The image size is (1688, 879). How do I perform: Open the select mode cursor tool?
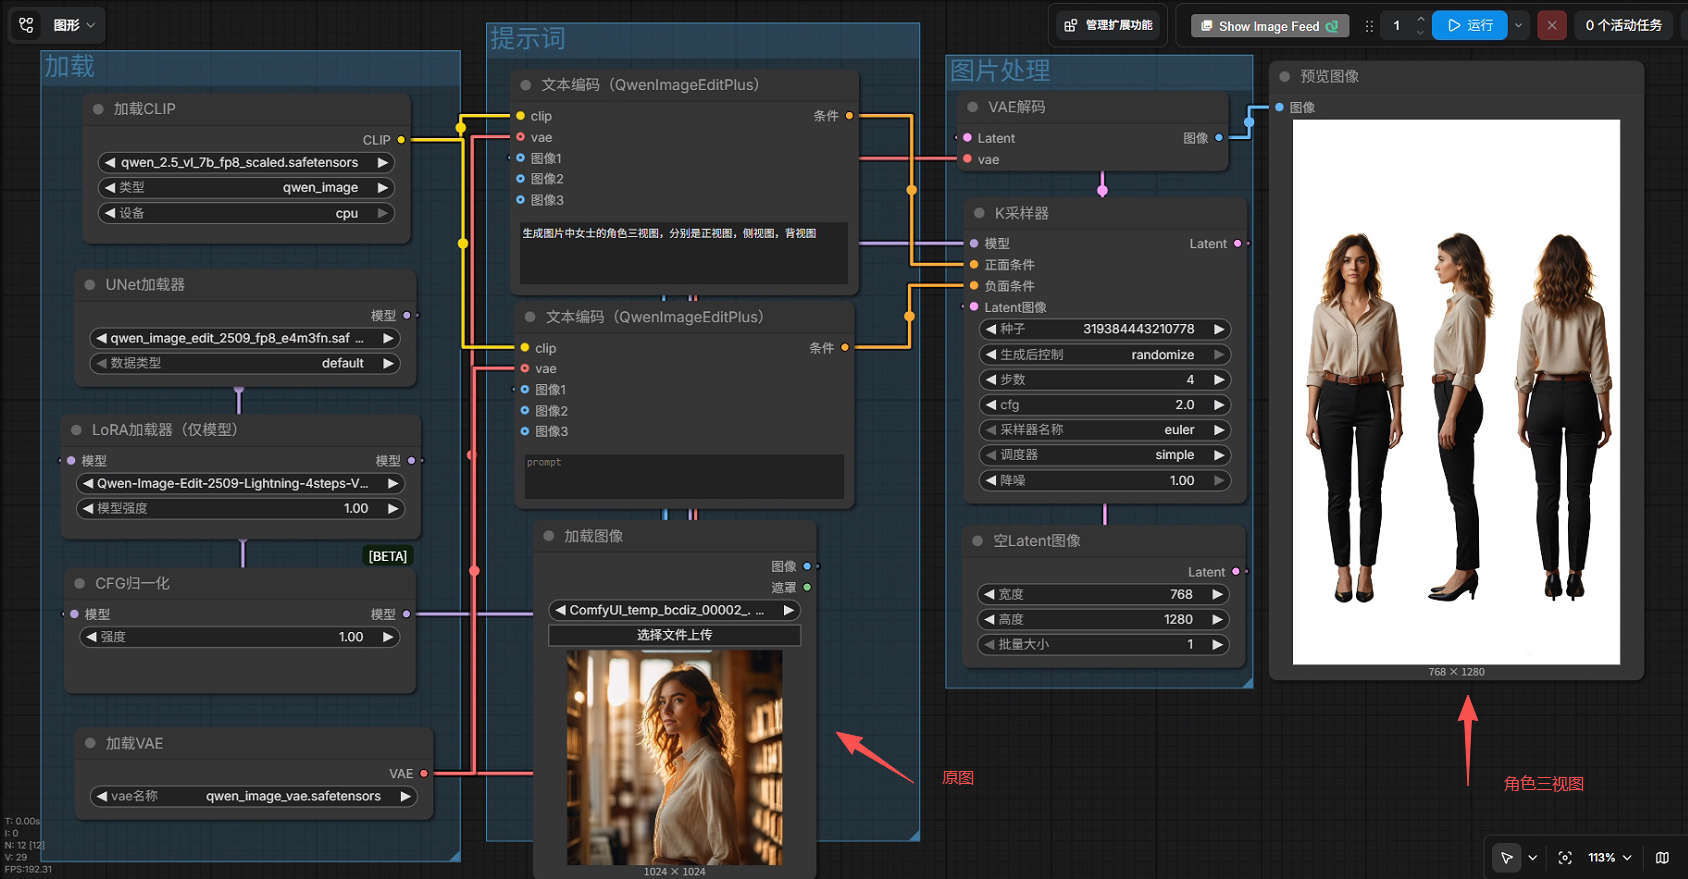coord(1506,858)
